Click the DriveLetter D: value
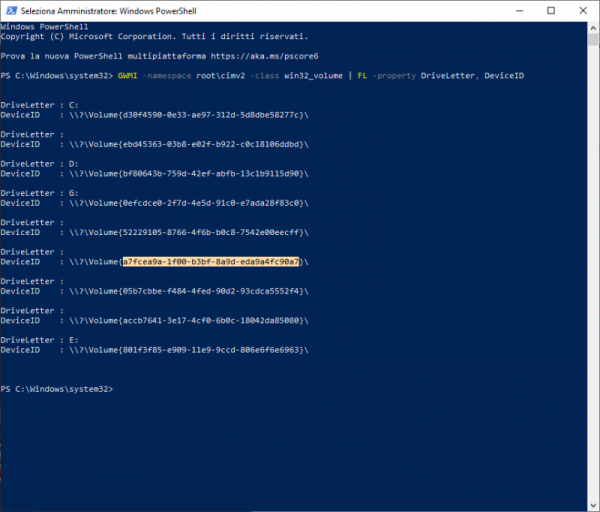 click(73, 164)
